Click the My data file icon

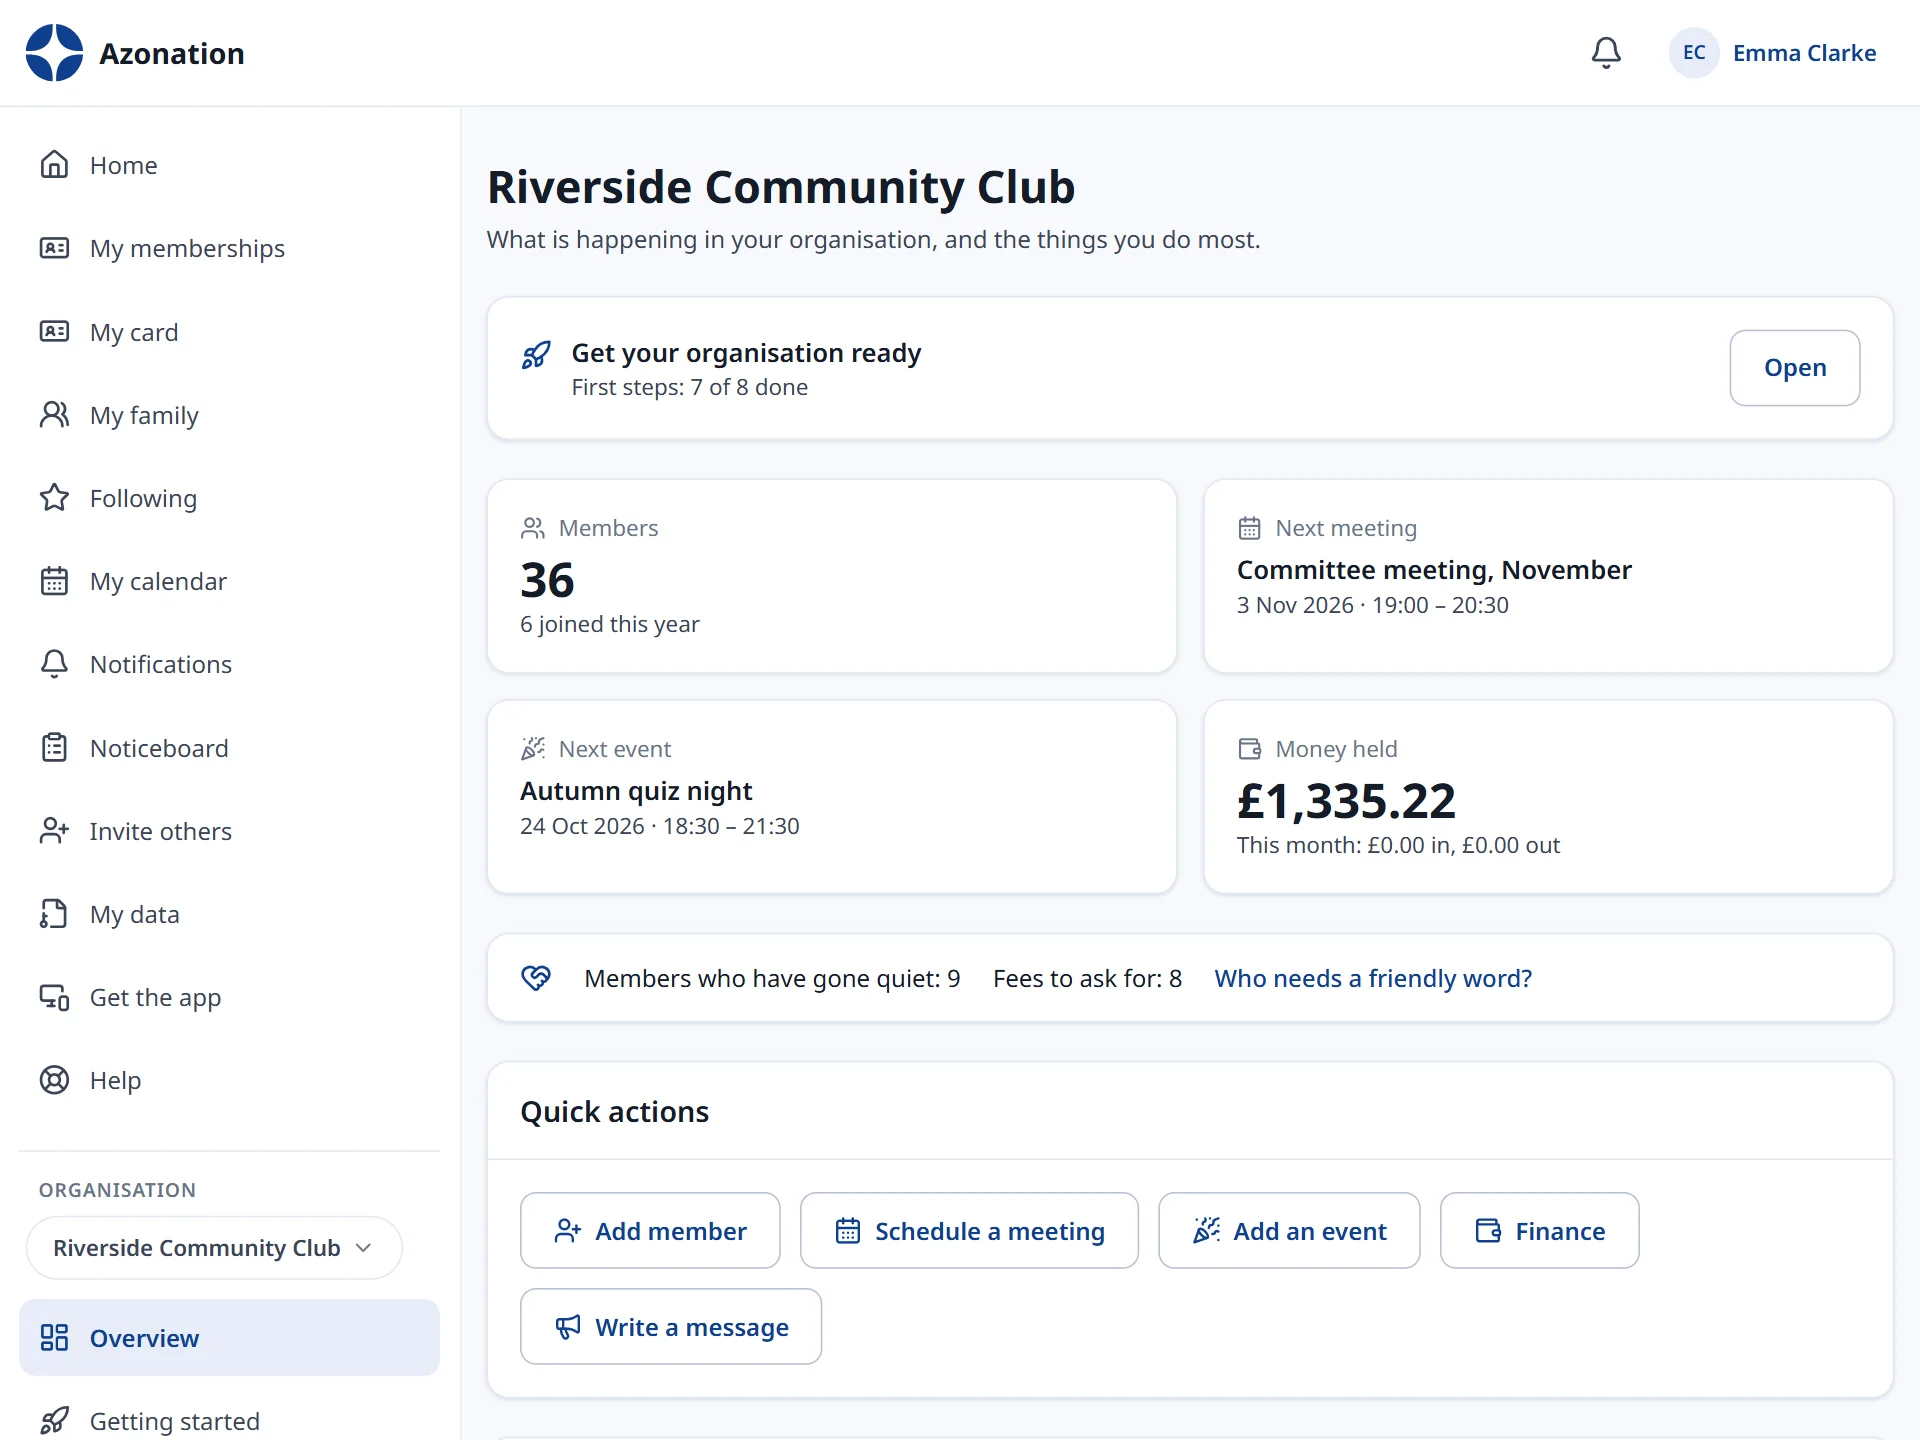tap(54, 914)
